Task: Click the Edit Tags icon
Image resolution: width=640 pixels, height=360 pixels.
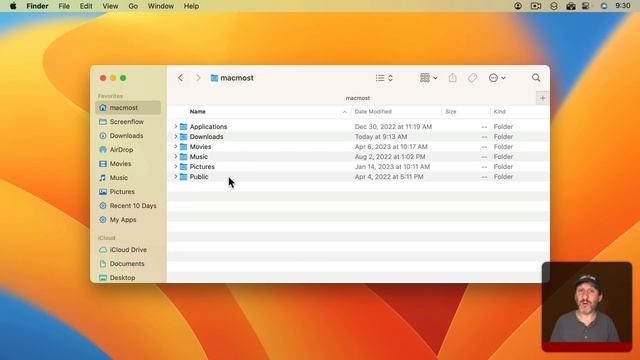Action: [472, 78]
